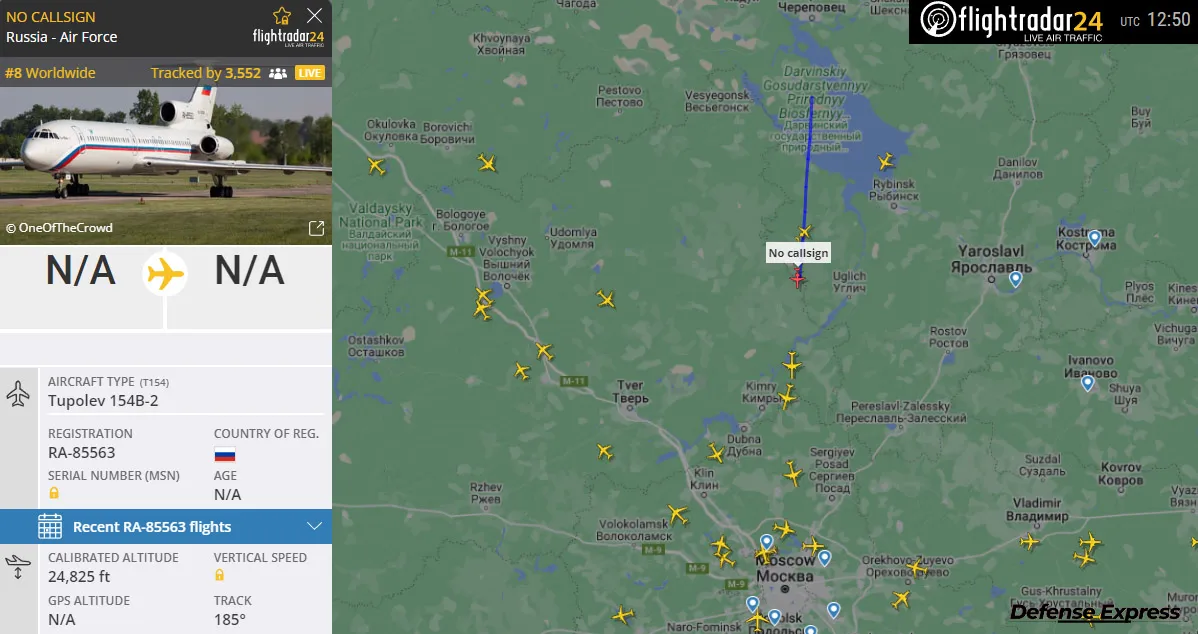Select the yellow aircraft near Kimry
1198x634 pixels.
786,396
